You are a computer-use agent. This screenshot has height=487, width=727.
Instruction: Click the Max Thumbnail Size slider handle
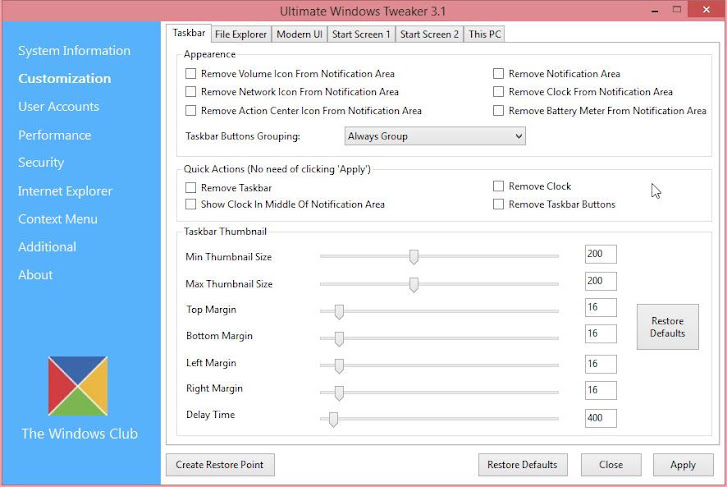[414, 284]
